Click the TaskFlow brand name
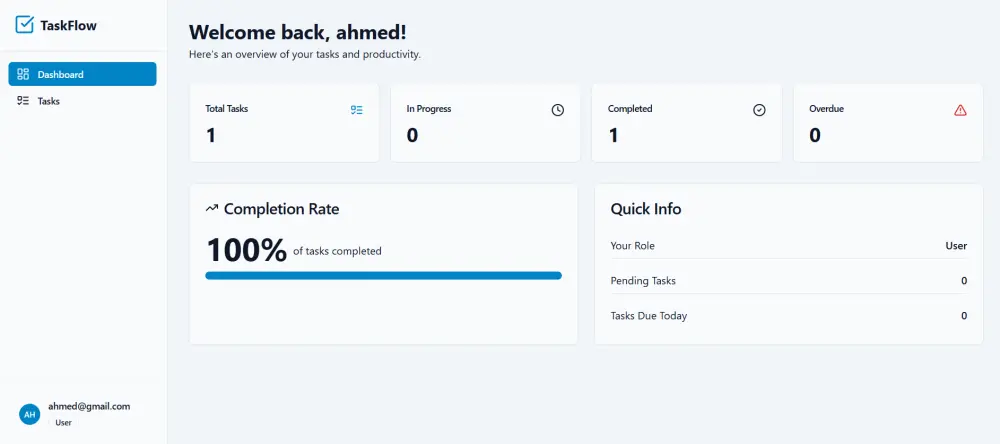1000x444 pixels. 68,26
